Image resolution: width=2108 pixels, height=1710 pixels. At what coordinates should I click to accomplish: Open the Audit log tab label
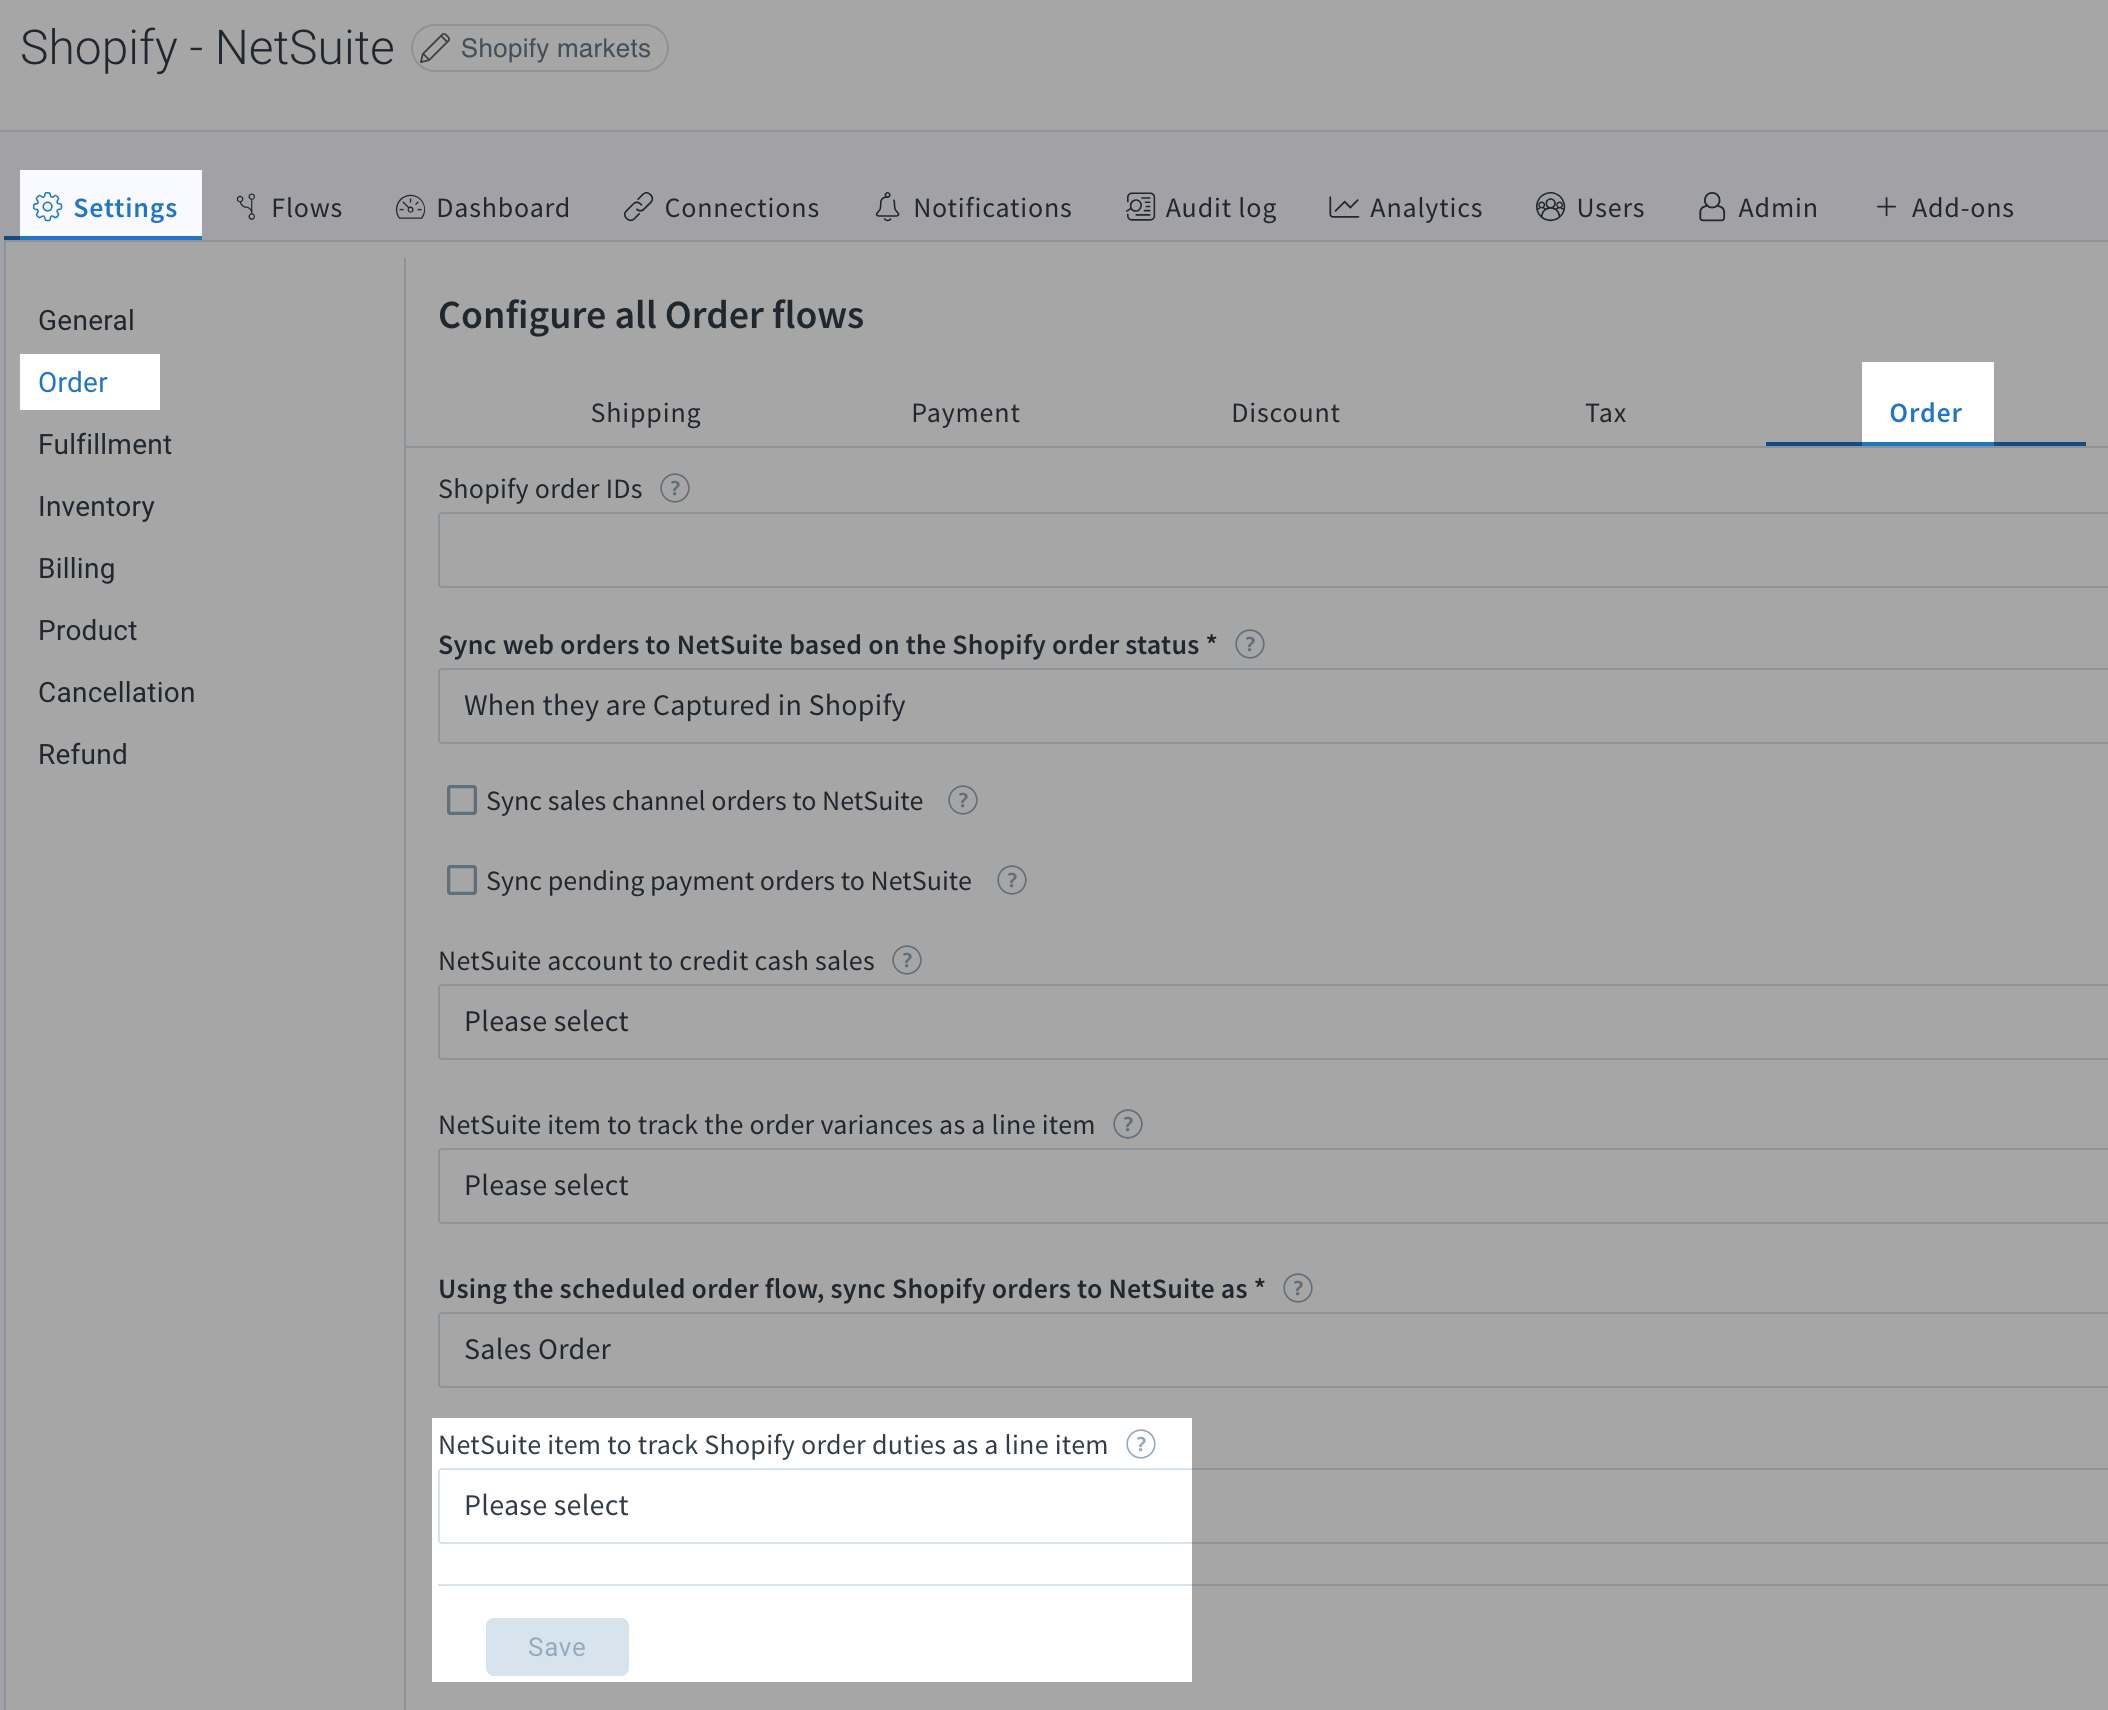click(1221, 207)
